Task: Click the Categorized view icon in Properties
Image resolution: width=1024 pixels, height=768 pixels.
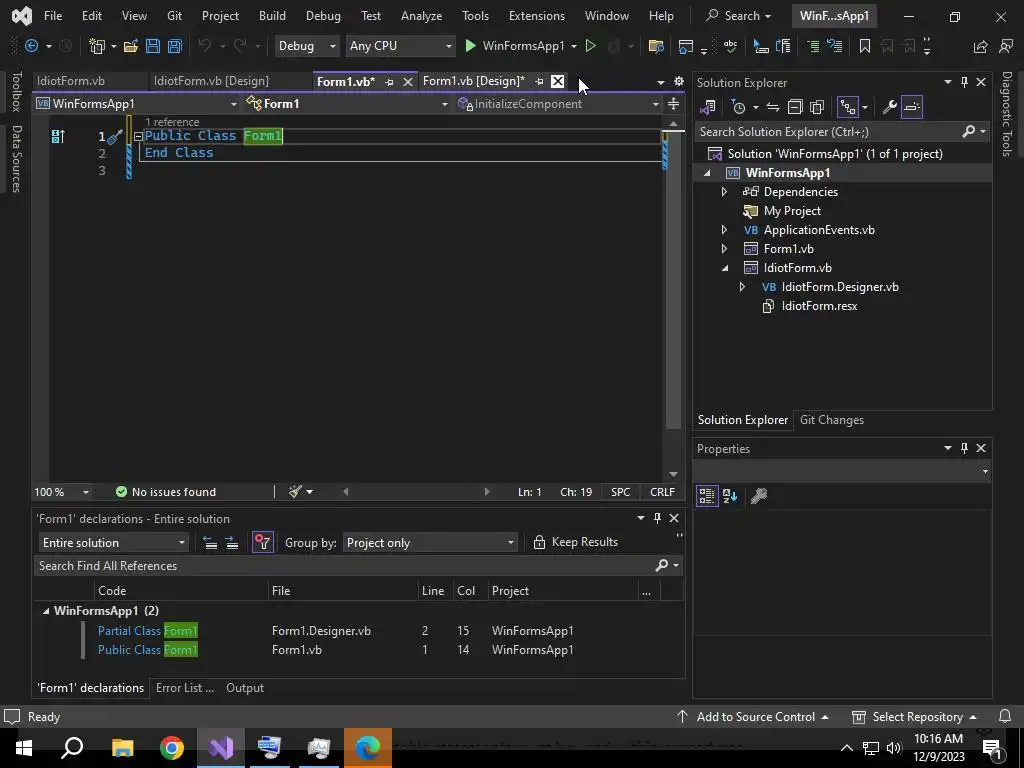Action: point(707,496)
